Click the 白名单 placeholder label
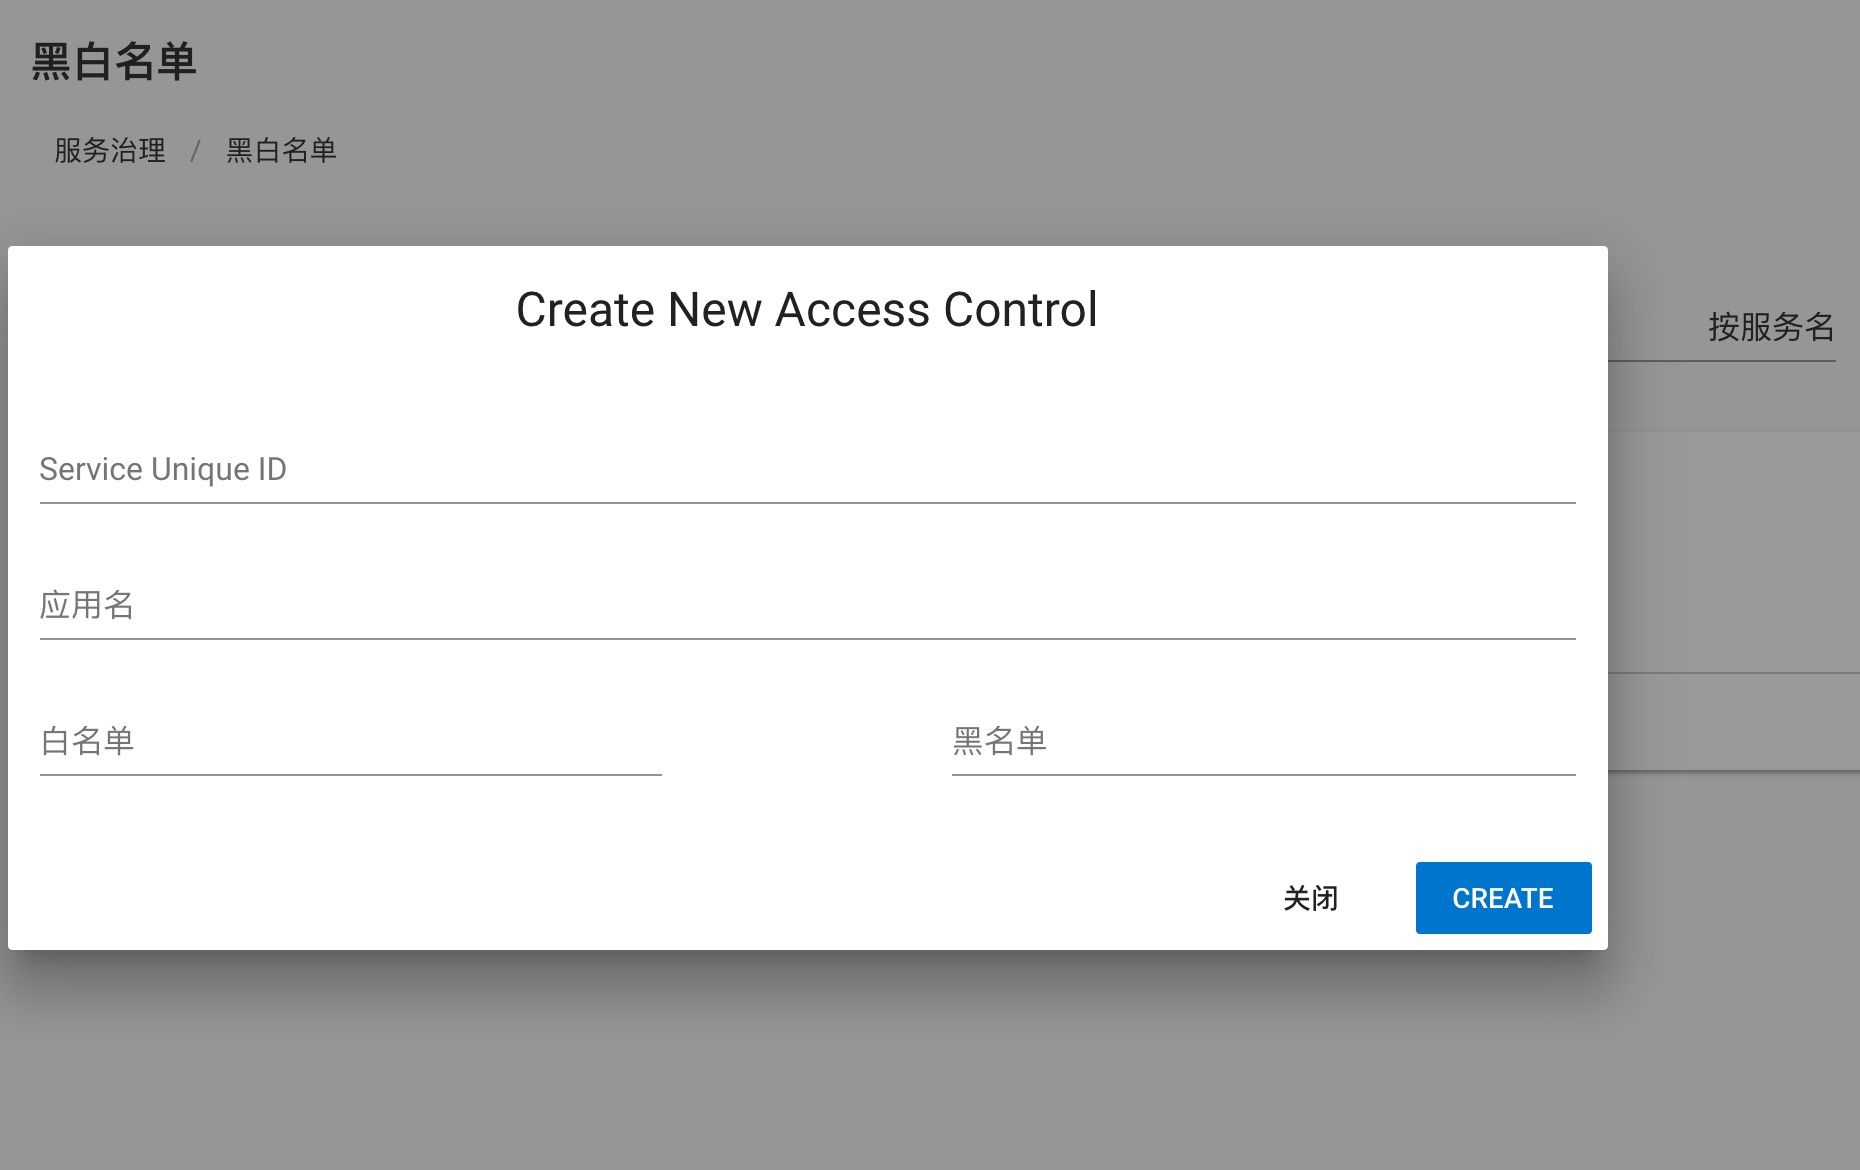Screen dimensions: 1860x1170 click(x=87, y=742)
